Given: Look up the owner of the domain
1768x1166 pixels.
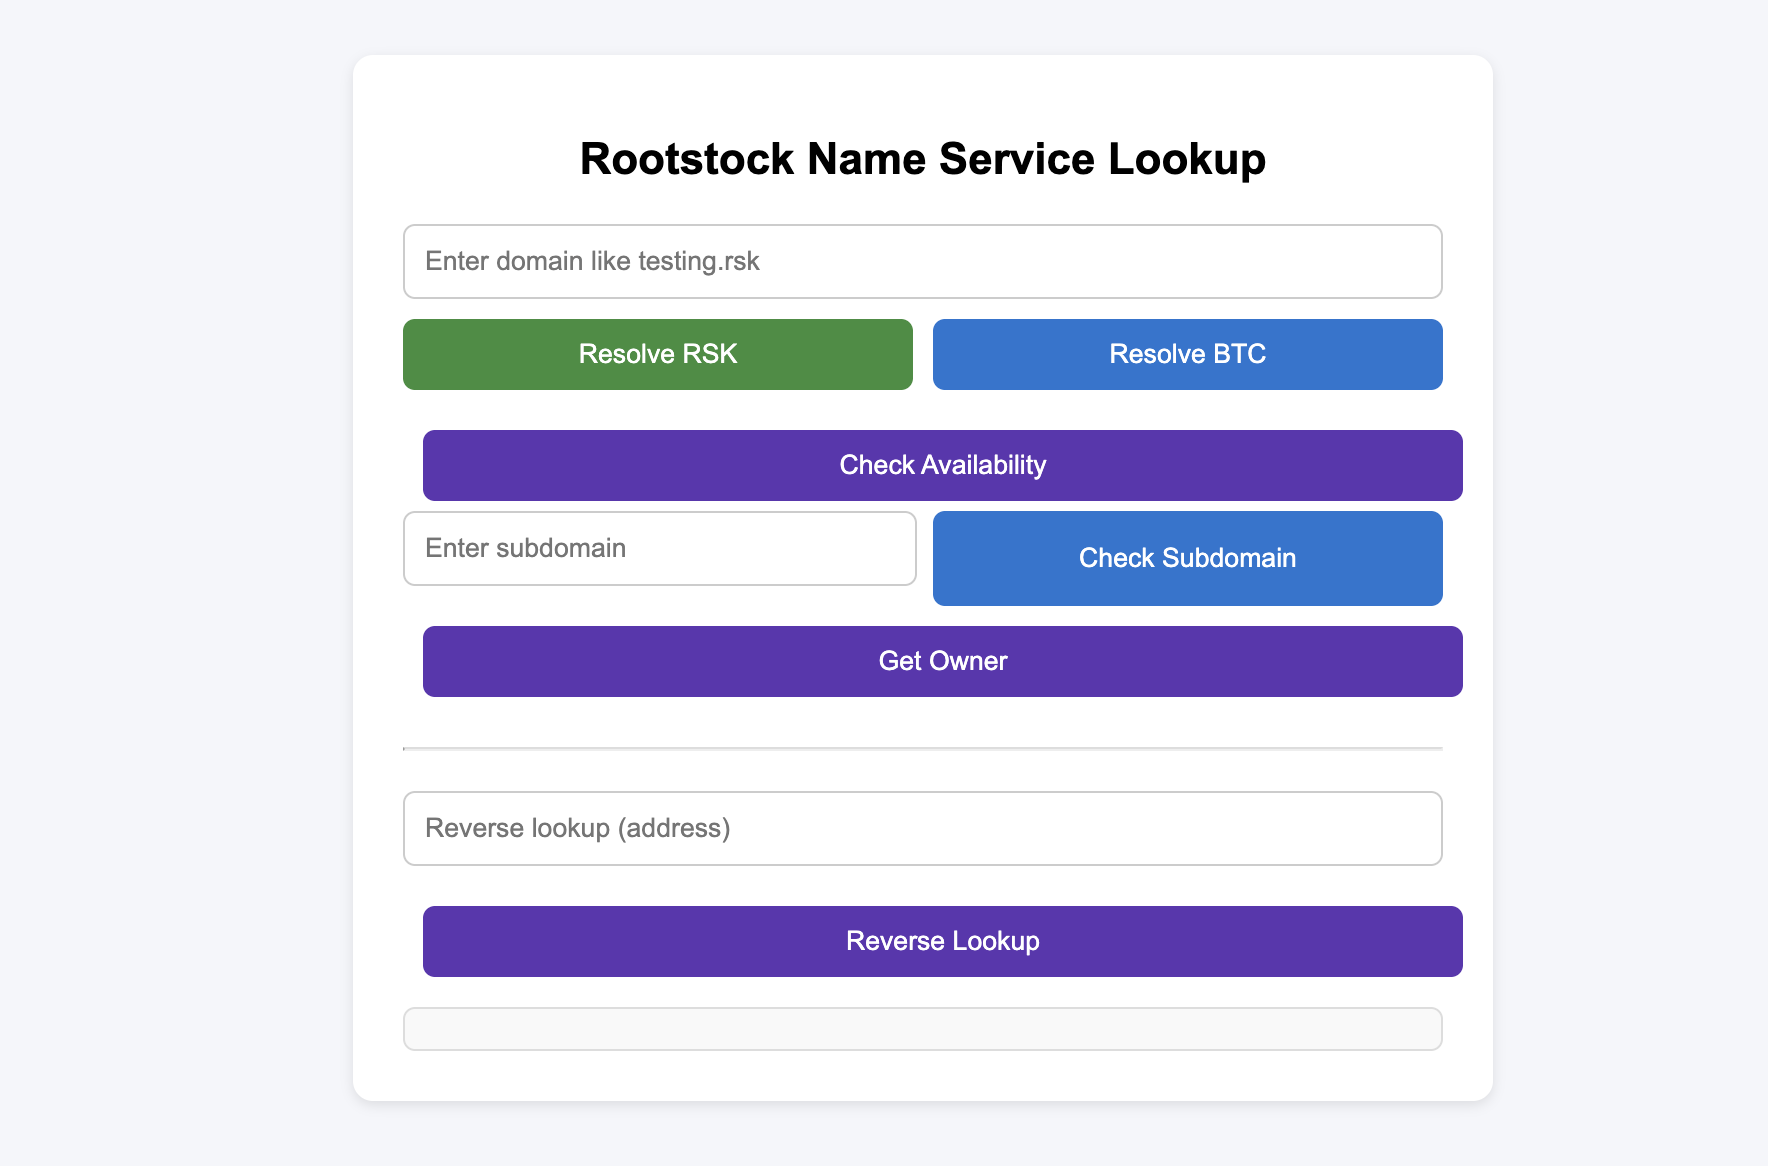Looking at the screenshot, I should click(942, 661).
